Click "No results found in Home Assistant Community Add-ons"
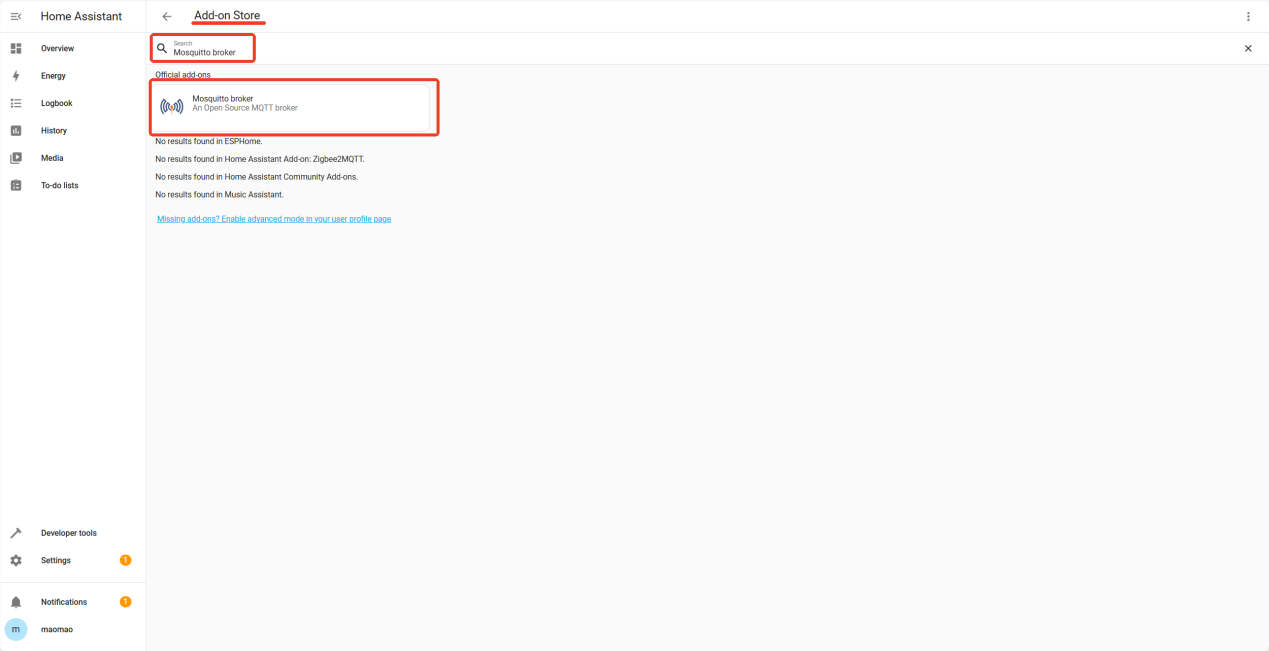The width and height of the screenshot is (1269, 651). (256, 177)
